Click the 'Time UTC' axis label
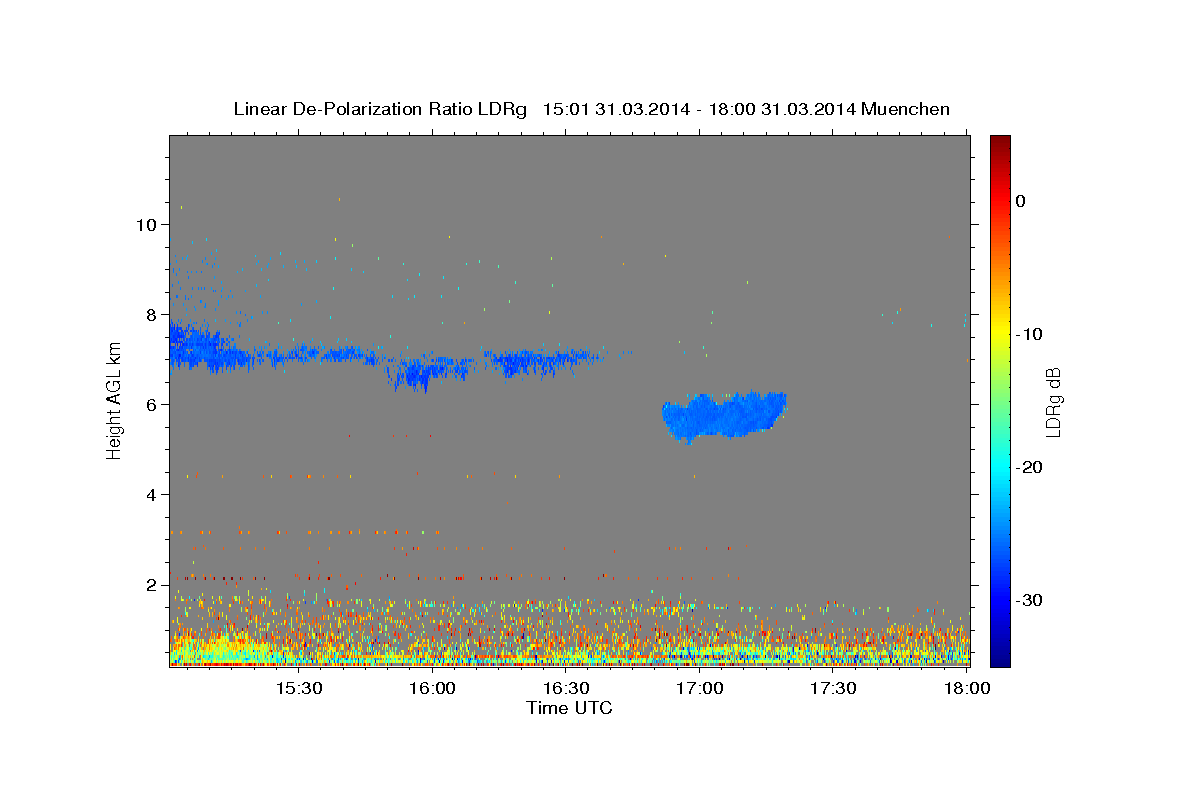Viewport: 1200px width, 800px height. click(569, 708)
